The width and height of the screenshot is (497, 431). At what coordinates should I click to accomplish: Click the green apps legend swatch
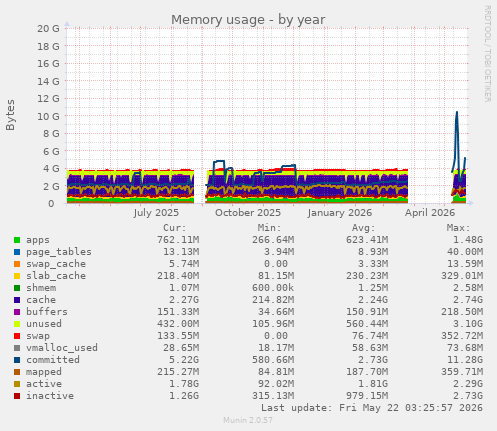tap(17, 240)
